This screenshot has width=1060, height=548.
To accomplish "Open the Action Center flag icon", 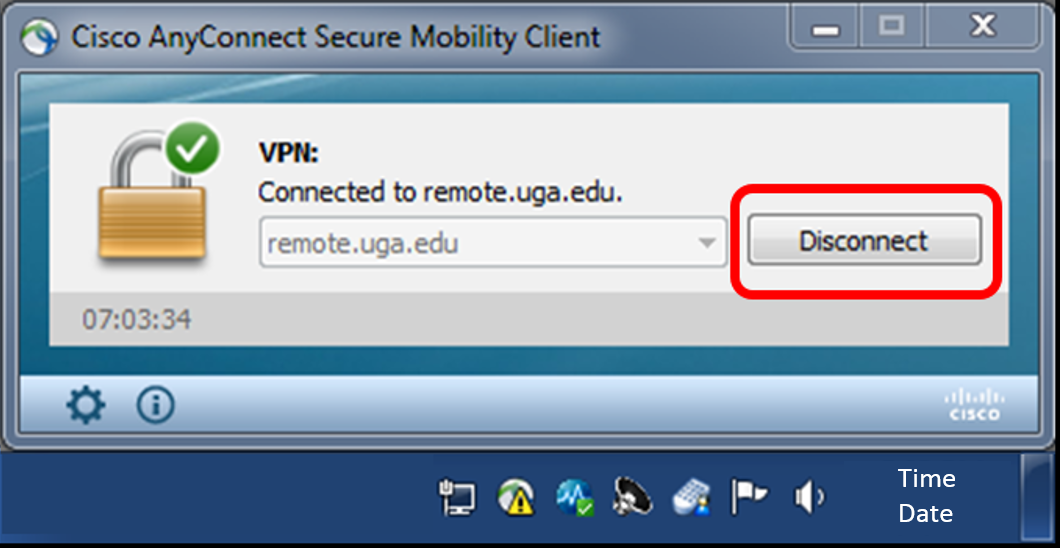I will [748, 499].
